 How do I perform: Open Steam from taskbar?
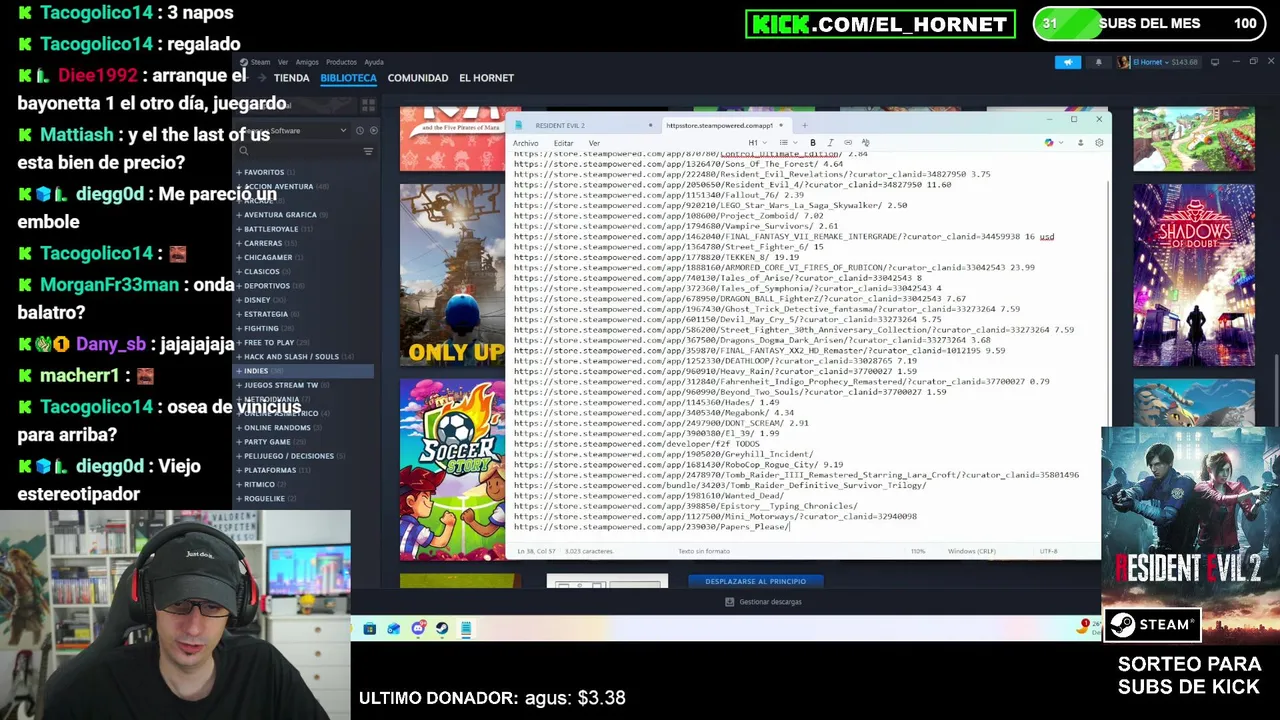point(442,629)
